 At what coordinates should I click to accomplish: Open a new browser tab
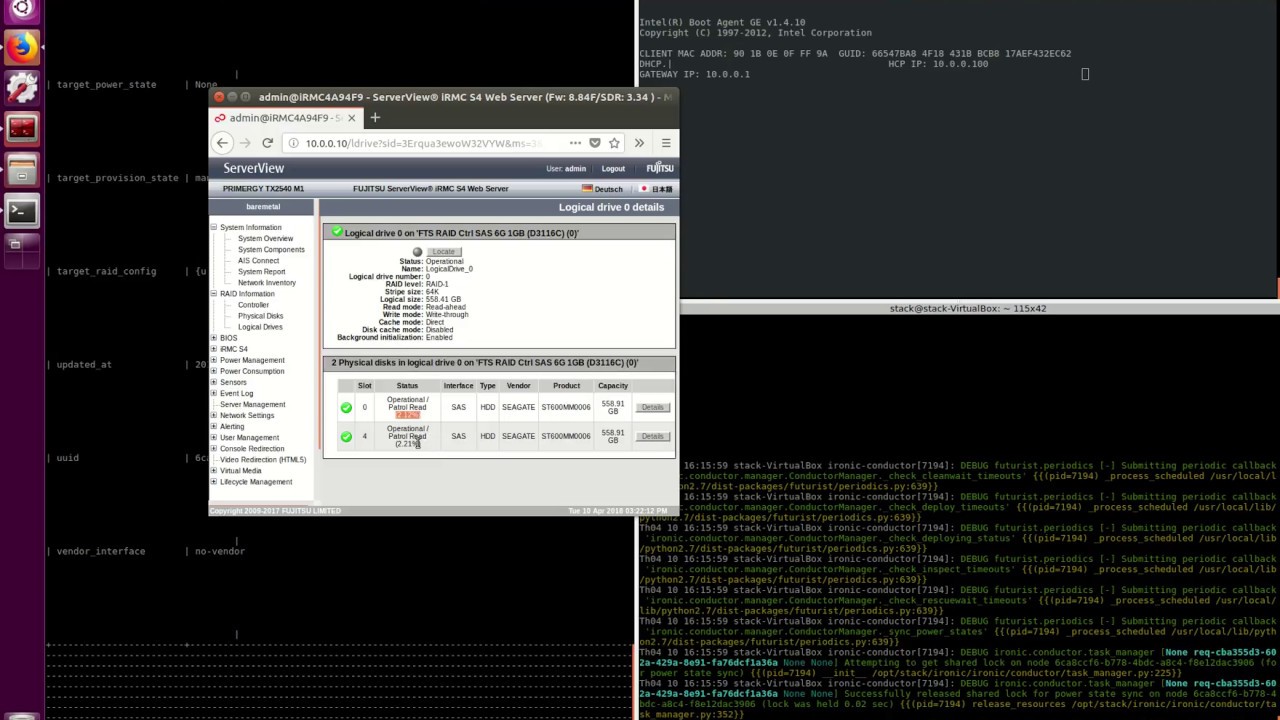pyautogui.click(x=375, y=118)
